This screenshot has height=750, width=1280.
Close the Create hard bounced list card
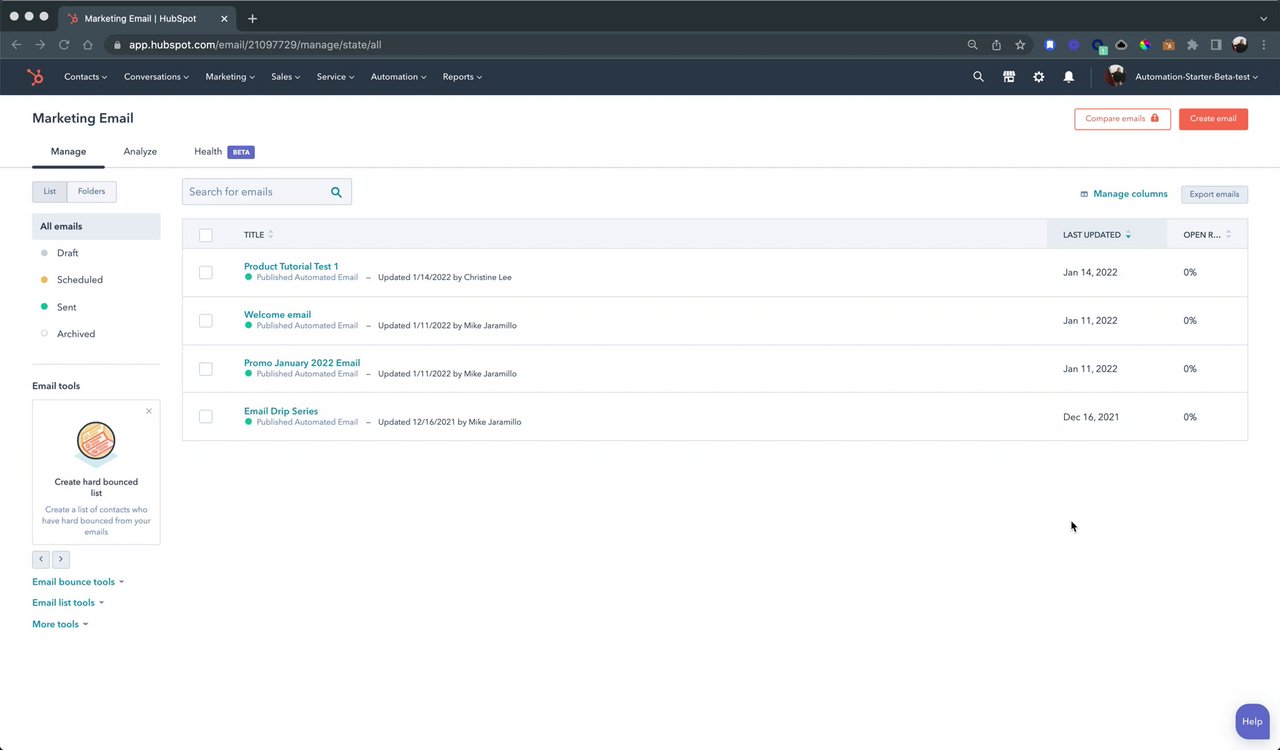click(149, 411)
